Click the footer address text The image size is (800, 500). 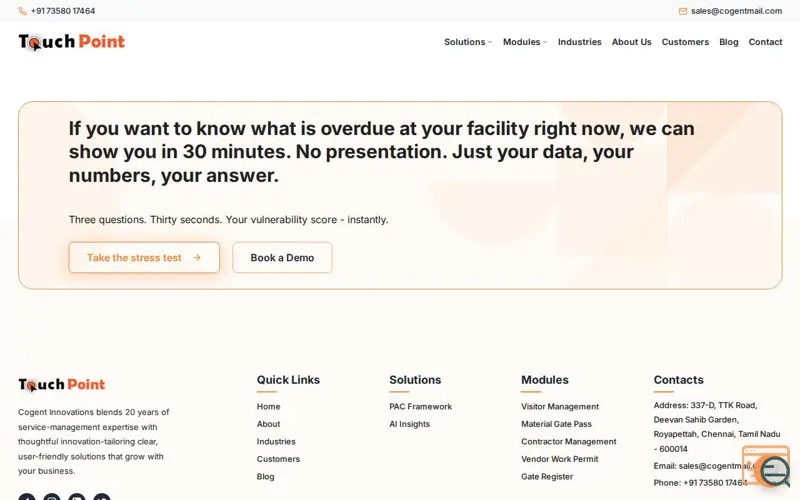point(717,427)
